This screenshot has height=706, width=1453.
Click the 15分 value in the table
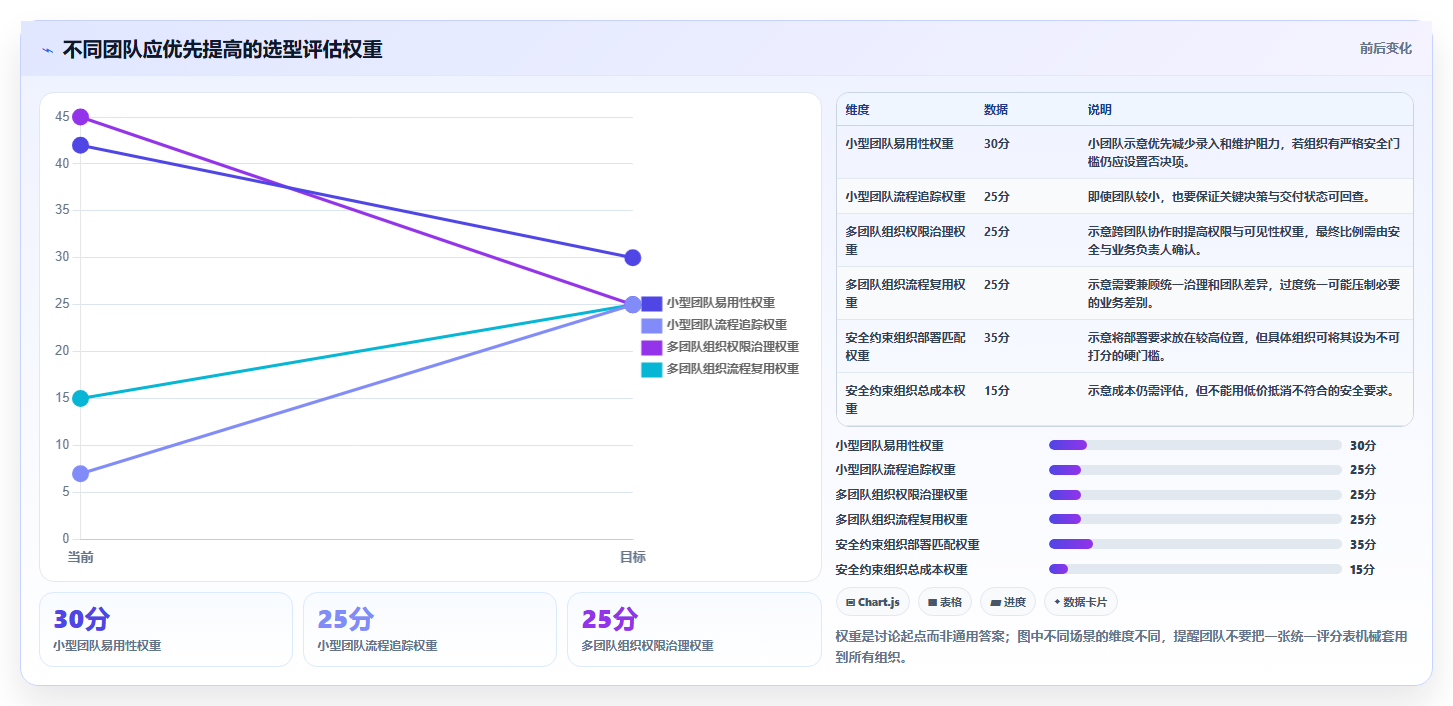pyautogui.click(x=997, y=391)
